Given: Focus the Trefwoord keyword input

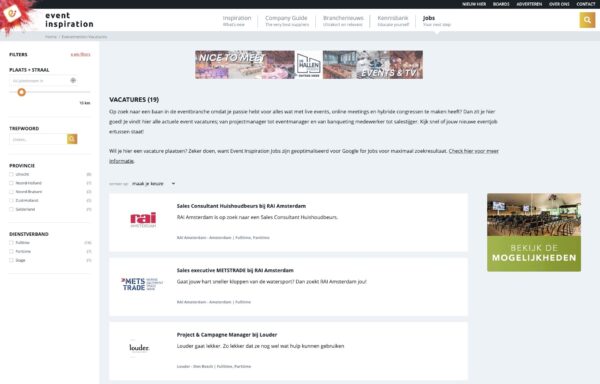Looking at the screenshot, I should point(38,139).
